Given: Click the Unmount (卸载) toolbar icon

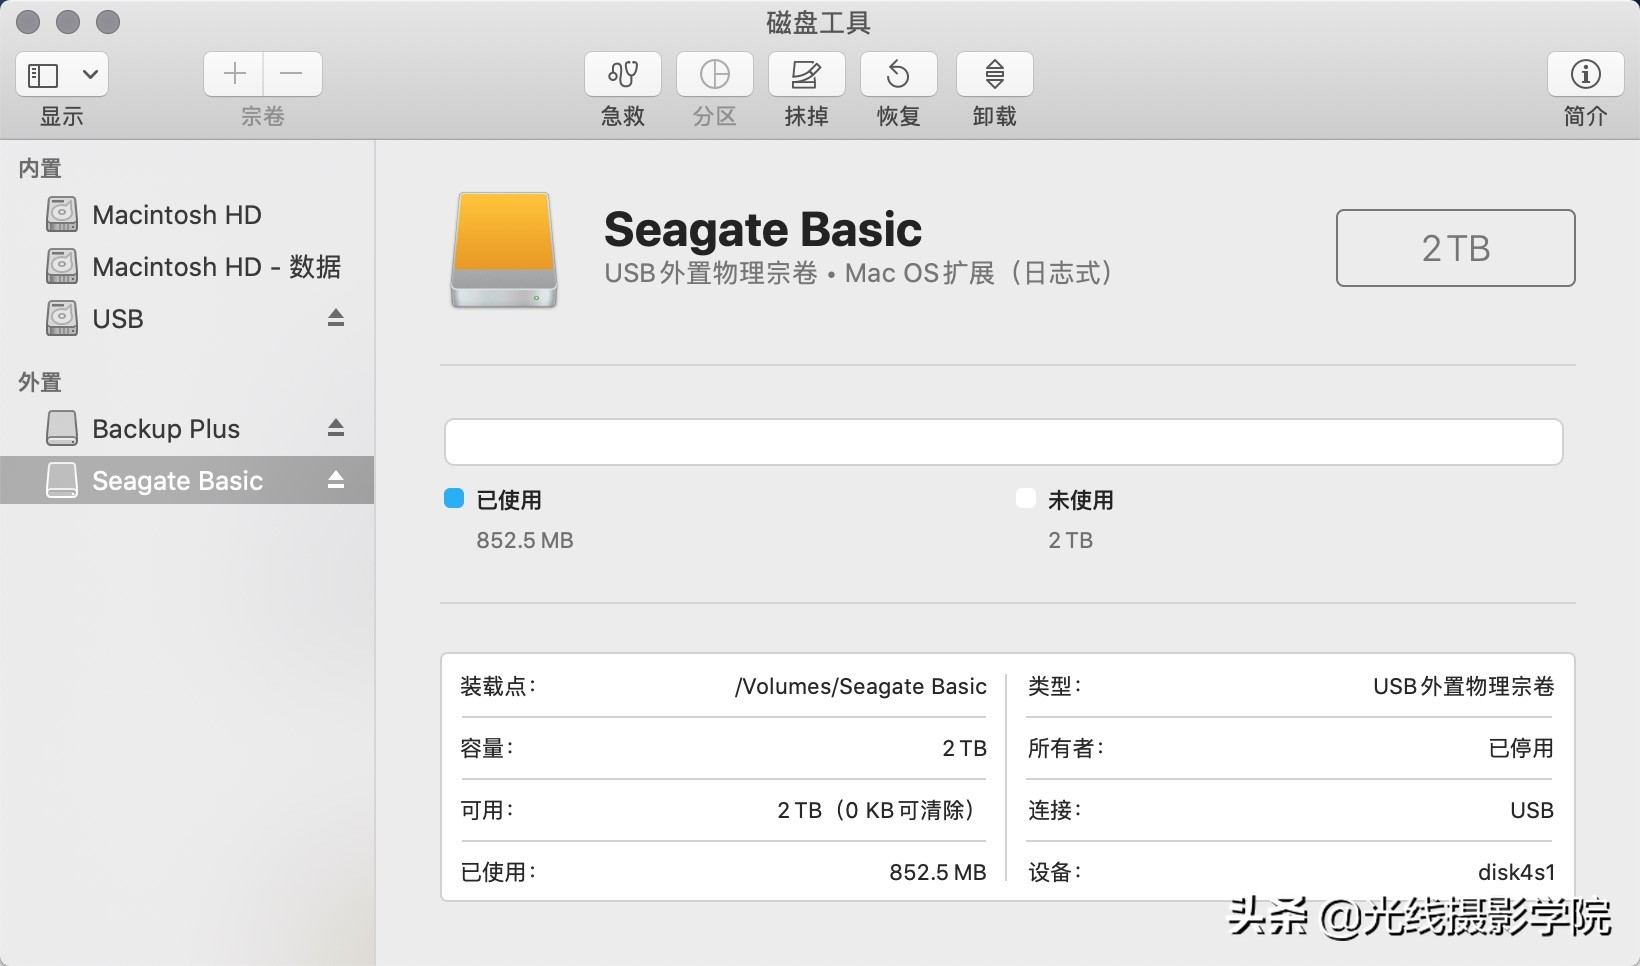Looking at the screenshot, I should pos(994,75).
